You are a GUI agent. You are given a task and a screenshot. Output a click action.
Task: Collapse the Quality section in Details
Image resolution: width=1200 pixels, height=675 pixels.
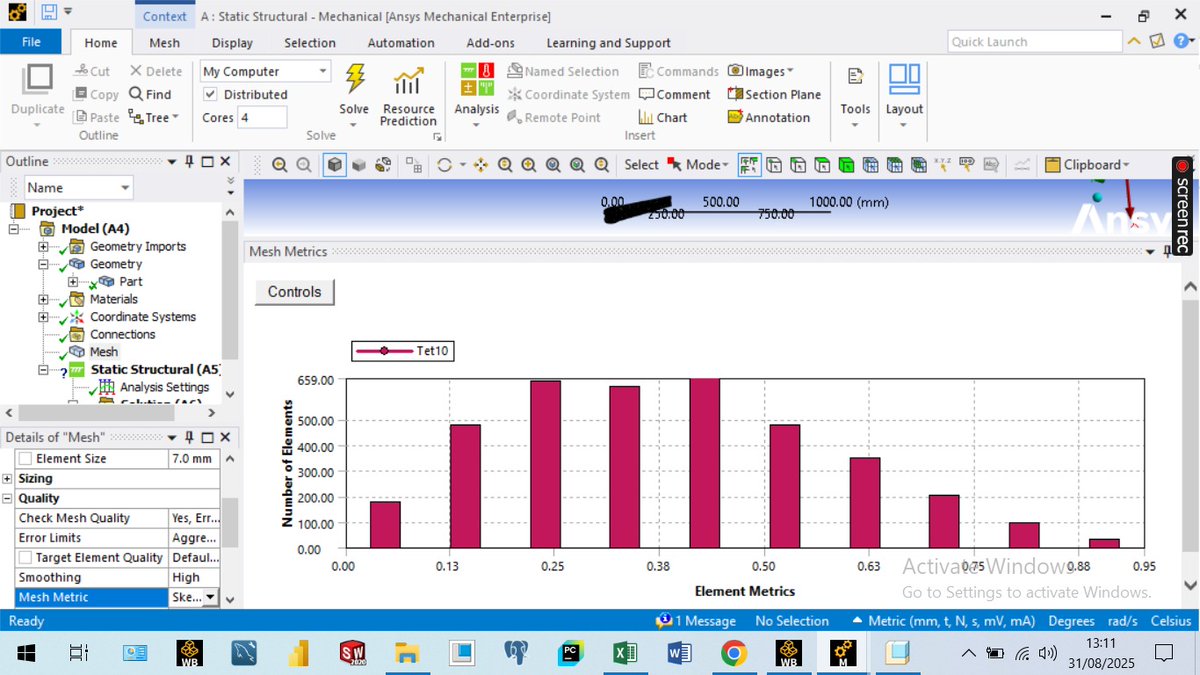click(8, 498)
